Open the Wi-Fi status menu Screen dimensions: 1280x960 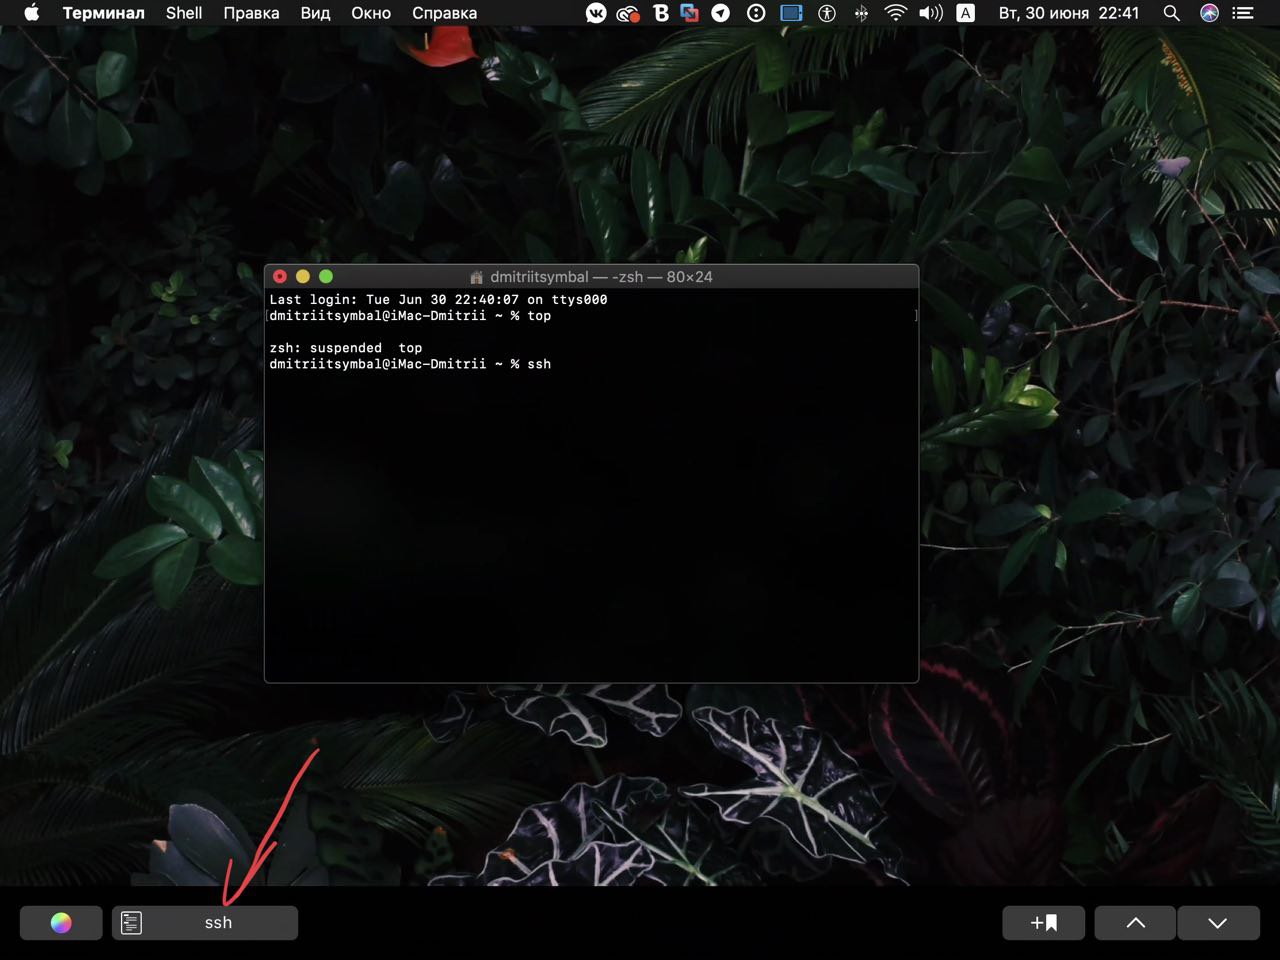pyautogui.click(x=896, y=13)
